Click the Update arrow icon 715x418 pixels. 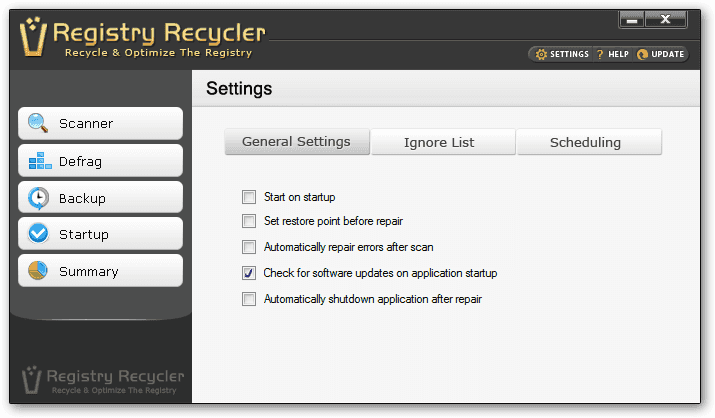[x=642, y=54]
